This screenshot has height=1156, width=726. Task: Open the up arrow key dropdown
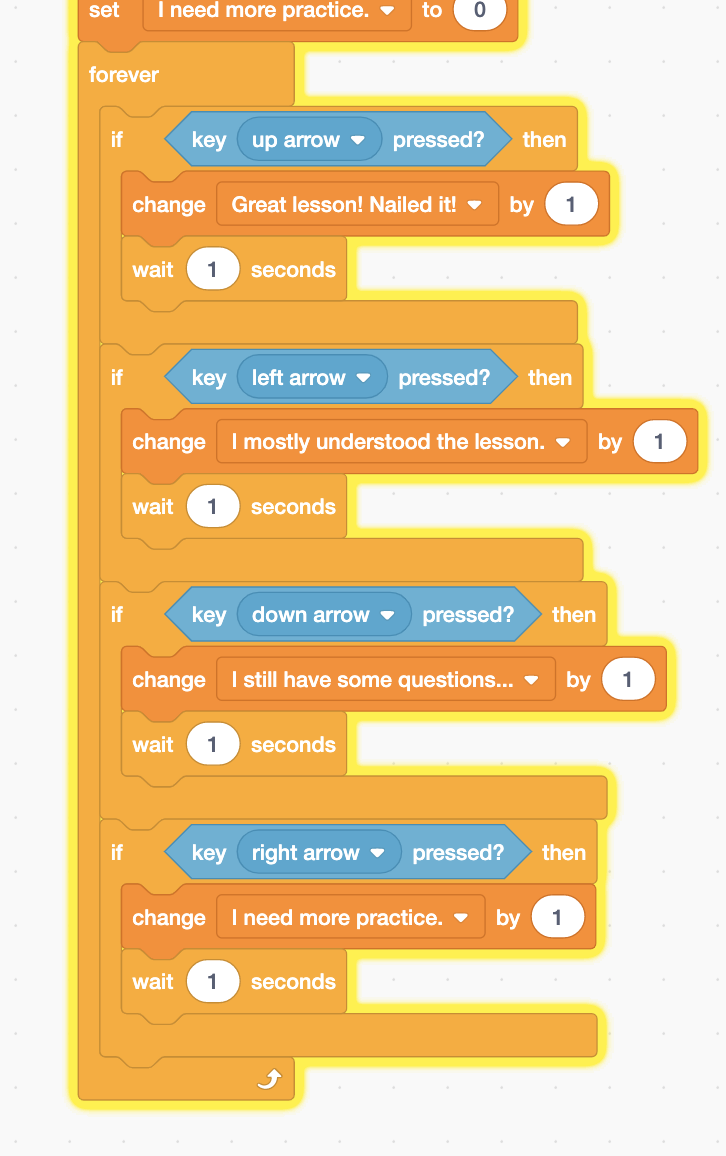pos(358,141)
